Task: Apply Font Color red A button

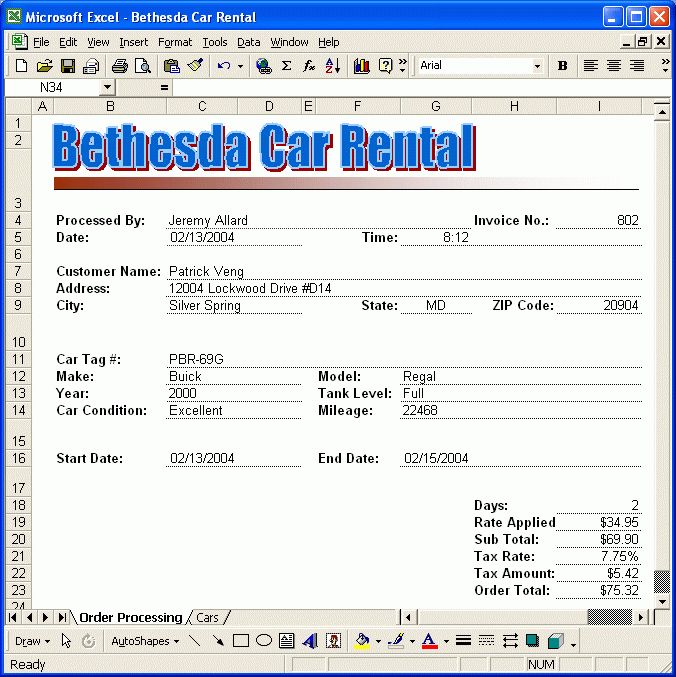Action: (x=429, y=641)
